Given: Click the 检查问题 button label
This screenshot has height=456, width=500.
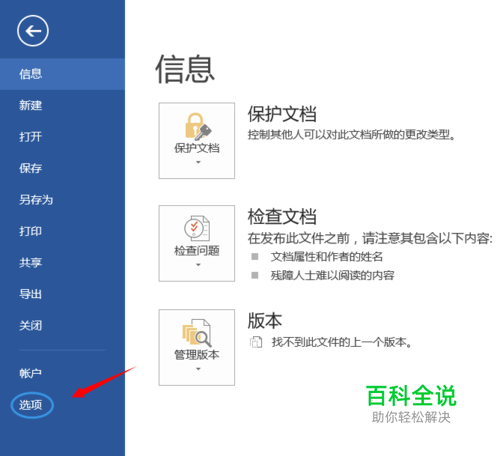Looking at the screenshot, I should pyautogui.click(x=197, y=251).
